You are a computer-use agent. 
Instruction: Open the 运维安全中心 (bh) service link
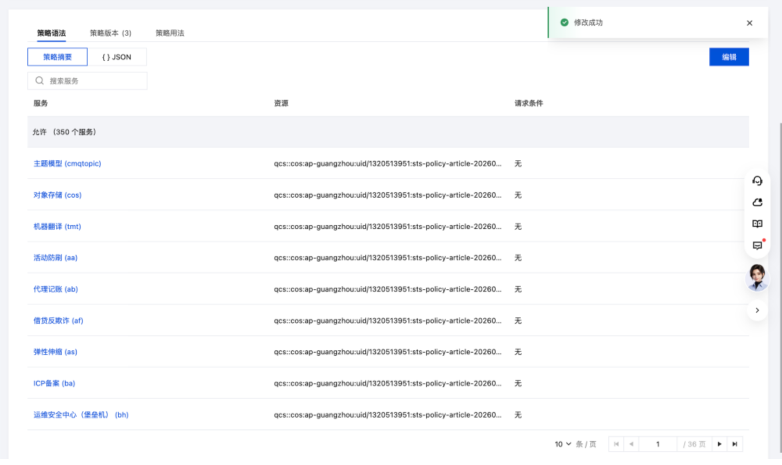[x=81, y=415]
